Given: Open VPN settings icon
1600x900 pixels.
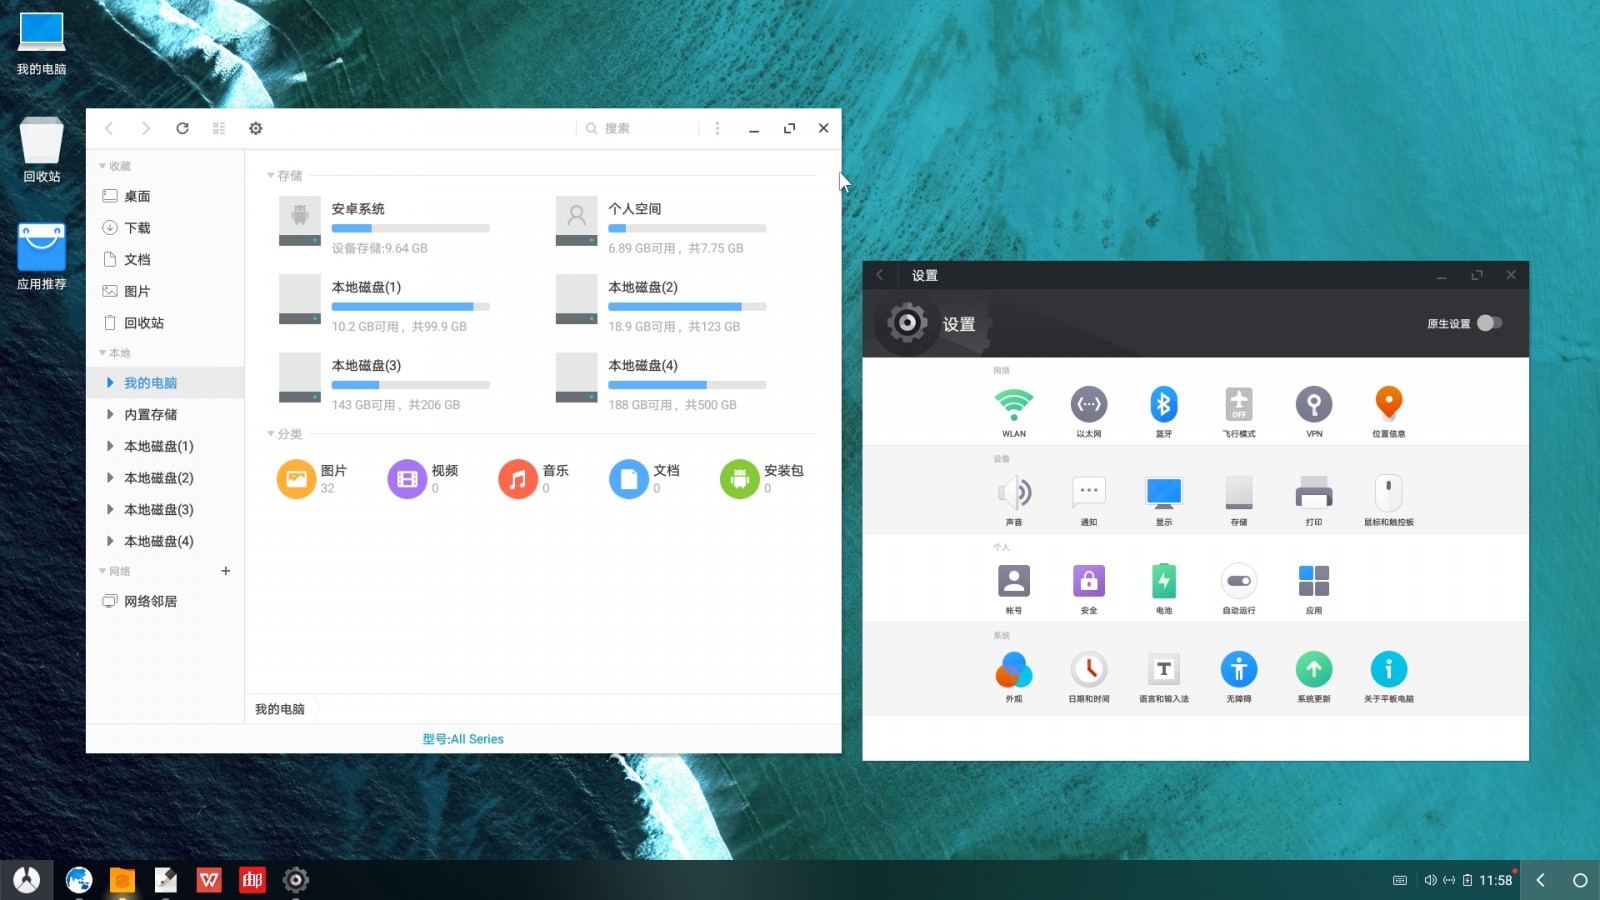Looking at the screenshot, I should [x=1313, y=405].
